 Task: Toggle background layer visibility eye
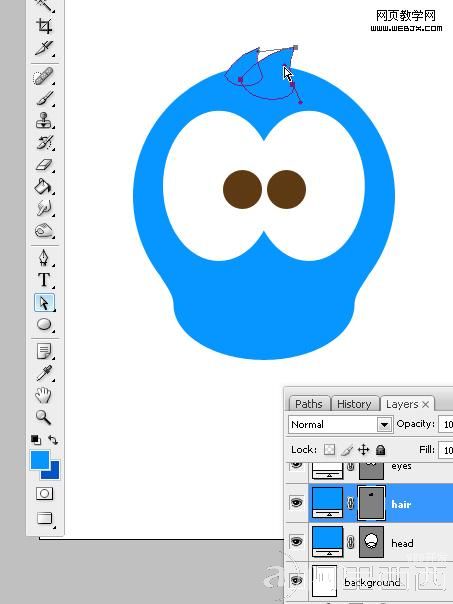point(296,581)
